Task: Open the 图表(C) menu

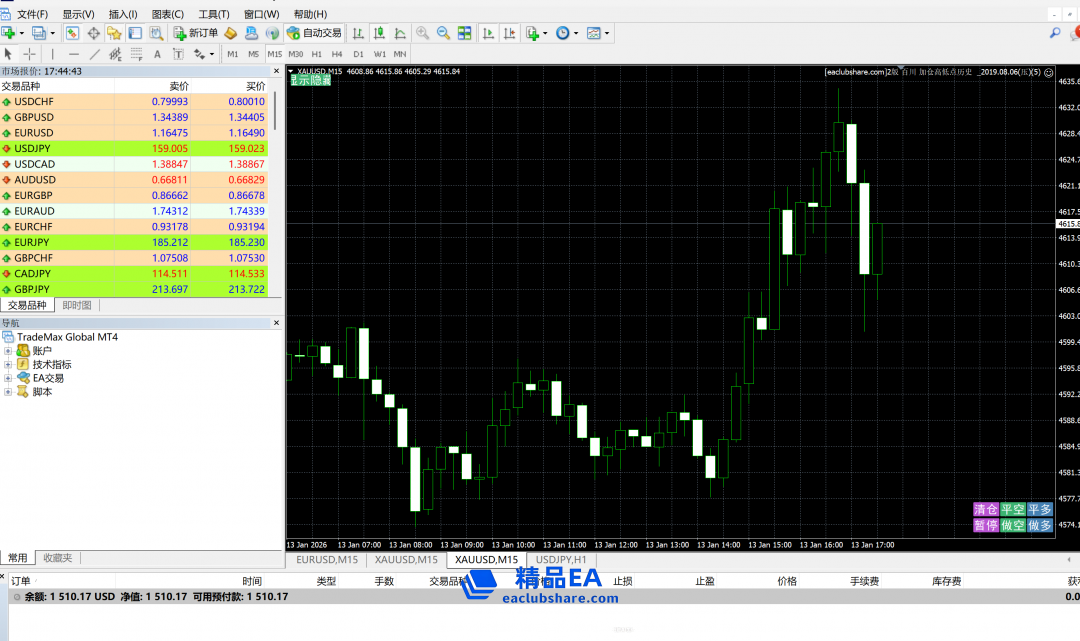Action: click(x=167, y=14)
